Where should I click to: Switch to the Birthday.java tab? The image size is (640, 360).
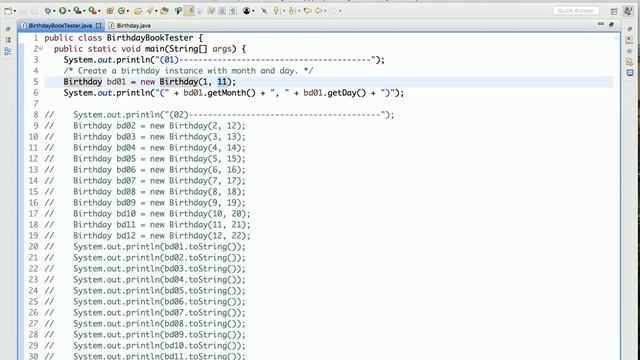(130, 26)
